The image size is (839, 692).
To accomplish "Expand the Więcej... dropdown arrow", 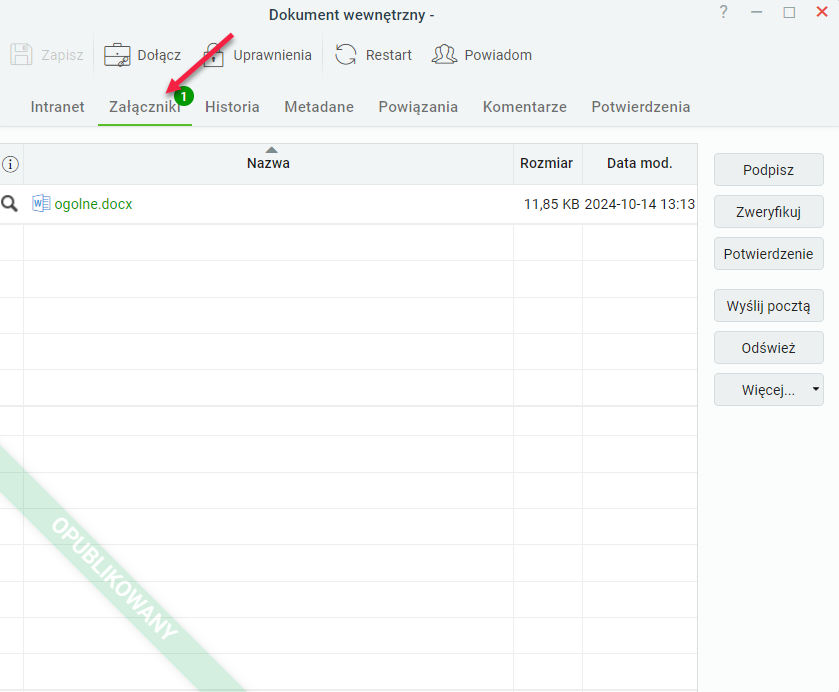I will [x=815, y=389].
